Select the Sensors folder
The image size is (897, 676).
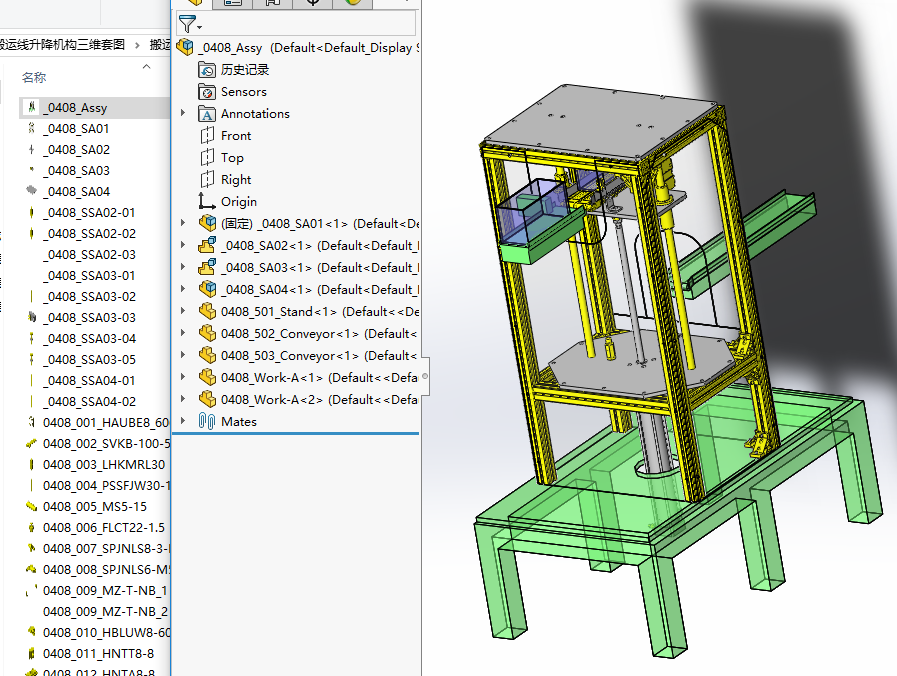pyautogui.click(x=243, y=92)
